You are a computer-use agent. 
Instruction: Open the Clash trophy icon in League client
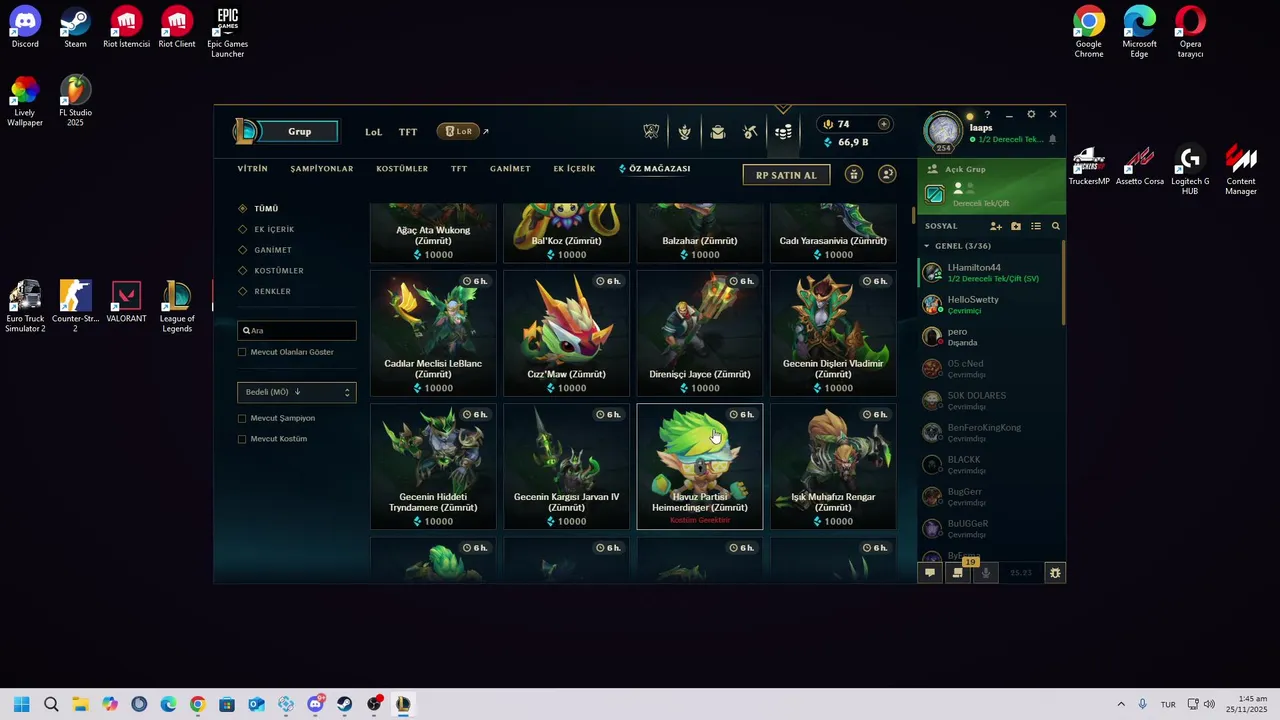[x=651, y=132]
